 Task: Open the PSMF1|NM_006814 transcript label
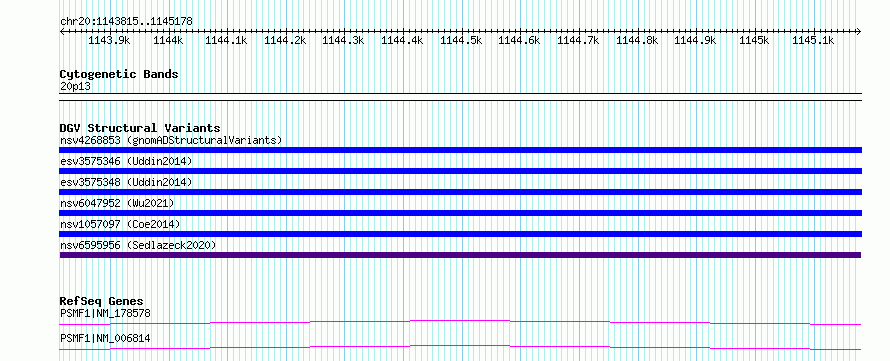coord(105,338)
